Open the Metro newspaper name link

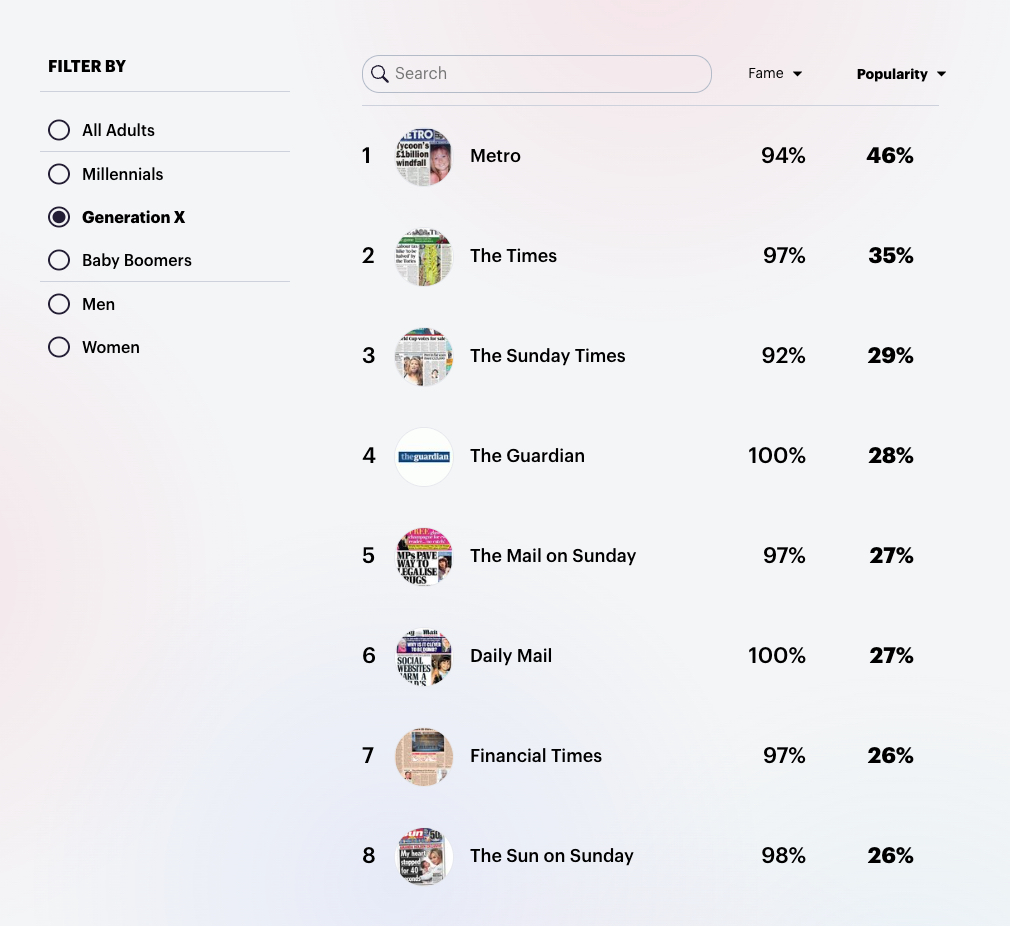click(495, 156)
